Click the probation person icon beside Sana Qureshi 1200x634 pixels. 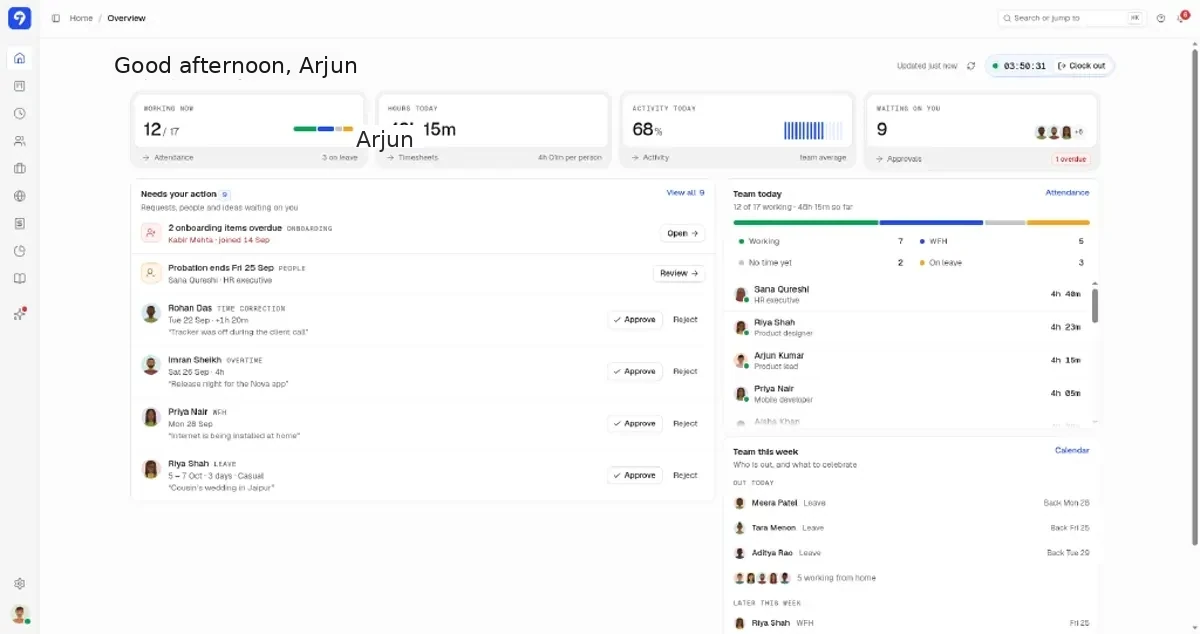point(150,273)
